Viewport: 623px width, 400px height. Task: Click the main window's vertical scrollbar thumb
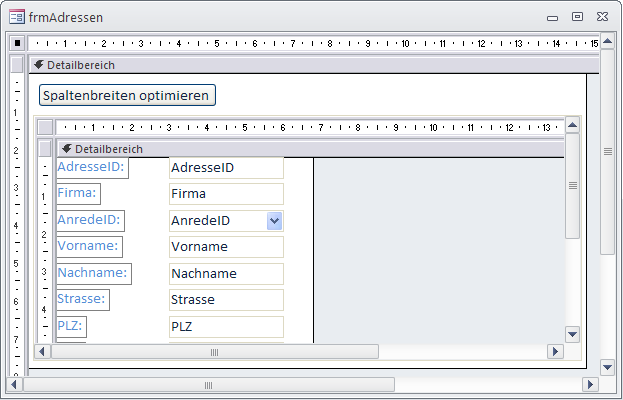(x=606, y=152)
